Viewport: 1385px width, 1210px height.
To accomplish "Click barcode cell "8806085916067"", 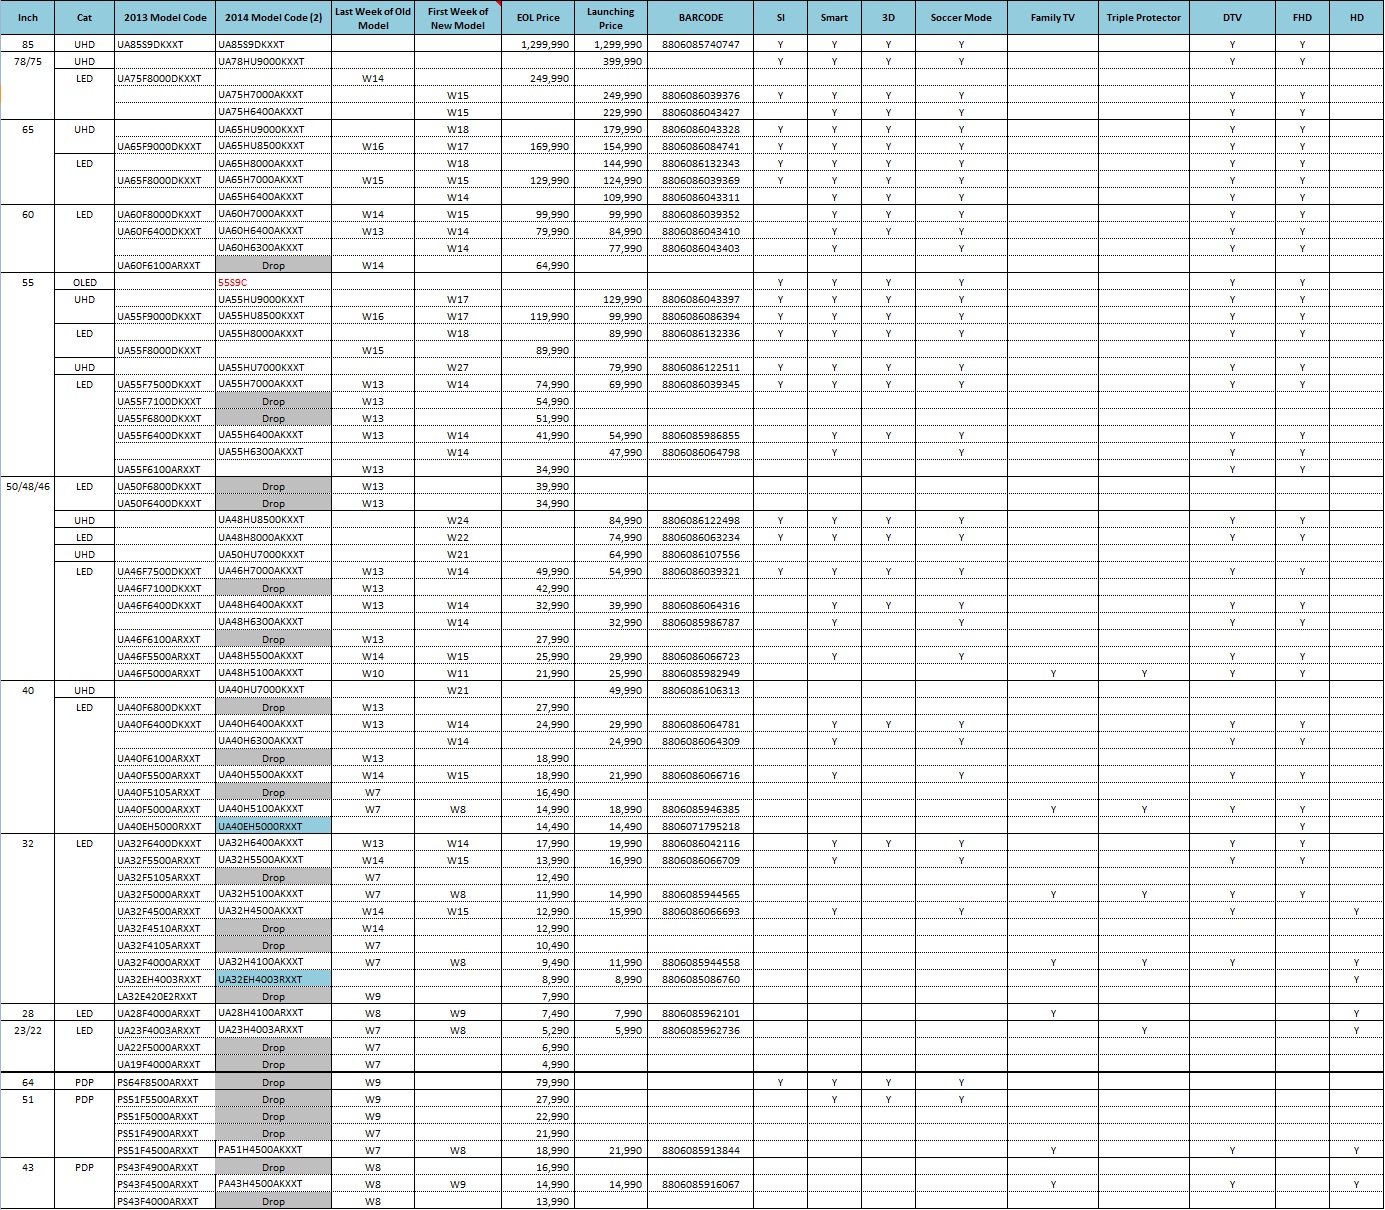I will 701,1185.
